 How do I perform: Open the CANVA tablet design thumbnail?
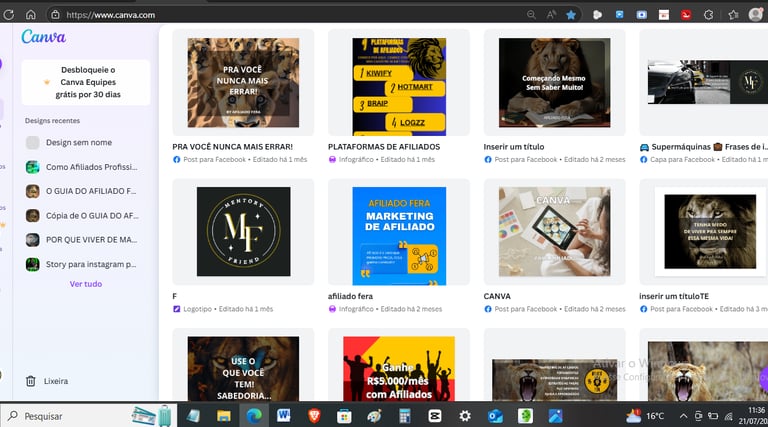554,232
